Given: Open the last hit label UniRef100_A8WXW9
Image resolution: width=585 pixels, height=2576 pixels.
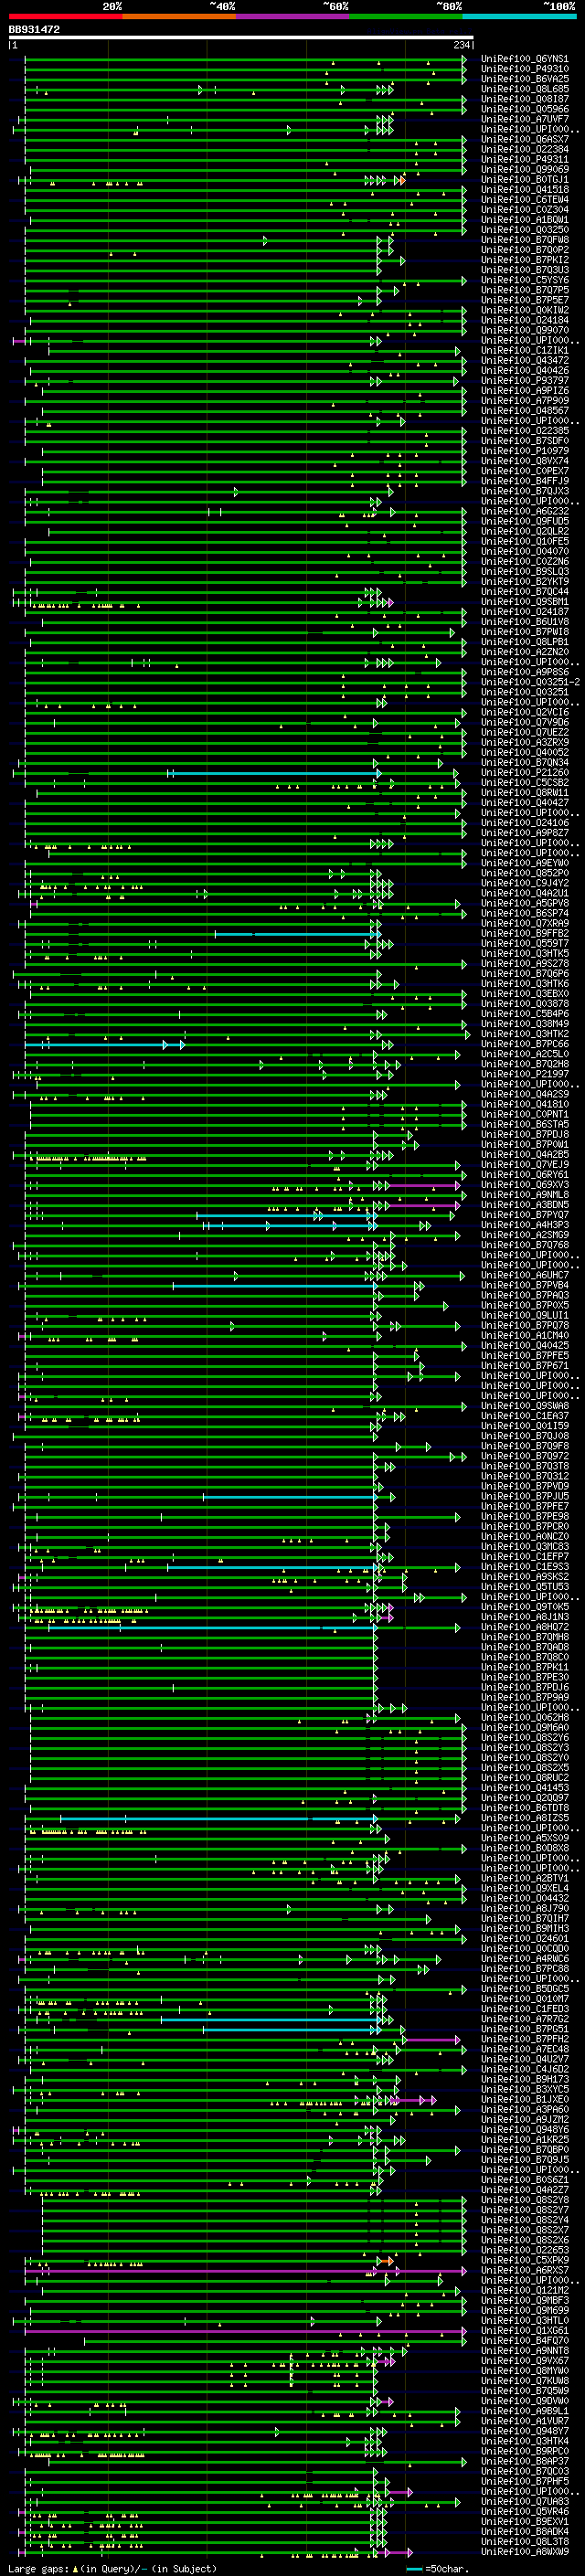Looking at the screenshot, I should tap(524, 2553).
